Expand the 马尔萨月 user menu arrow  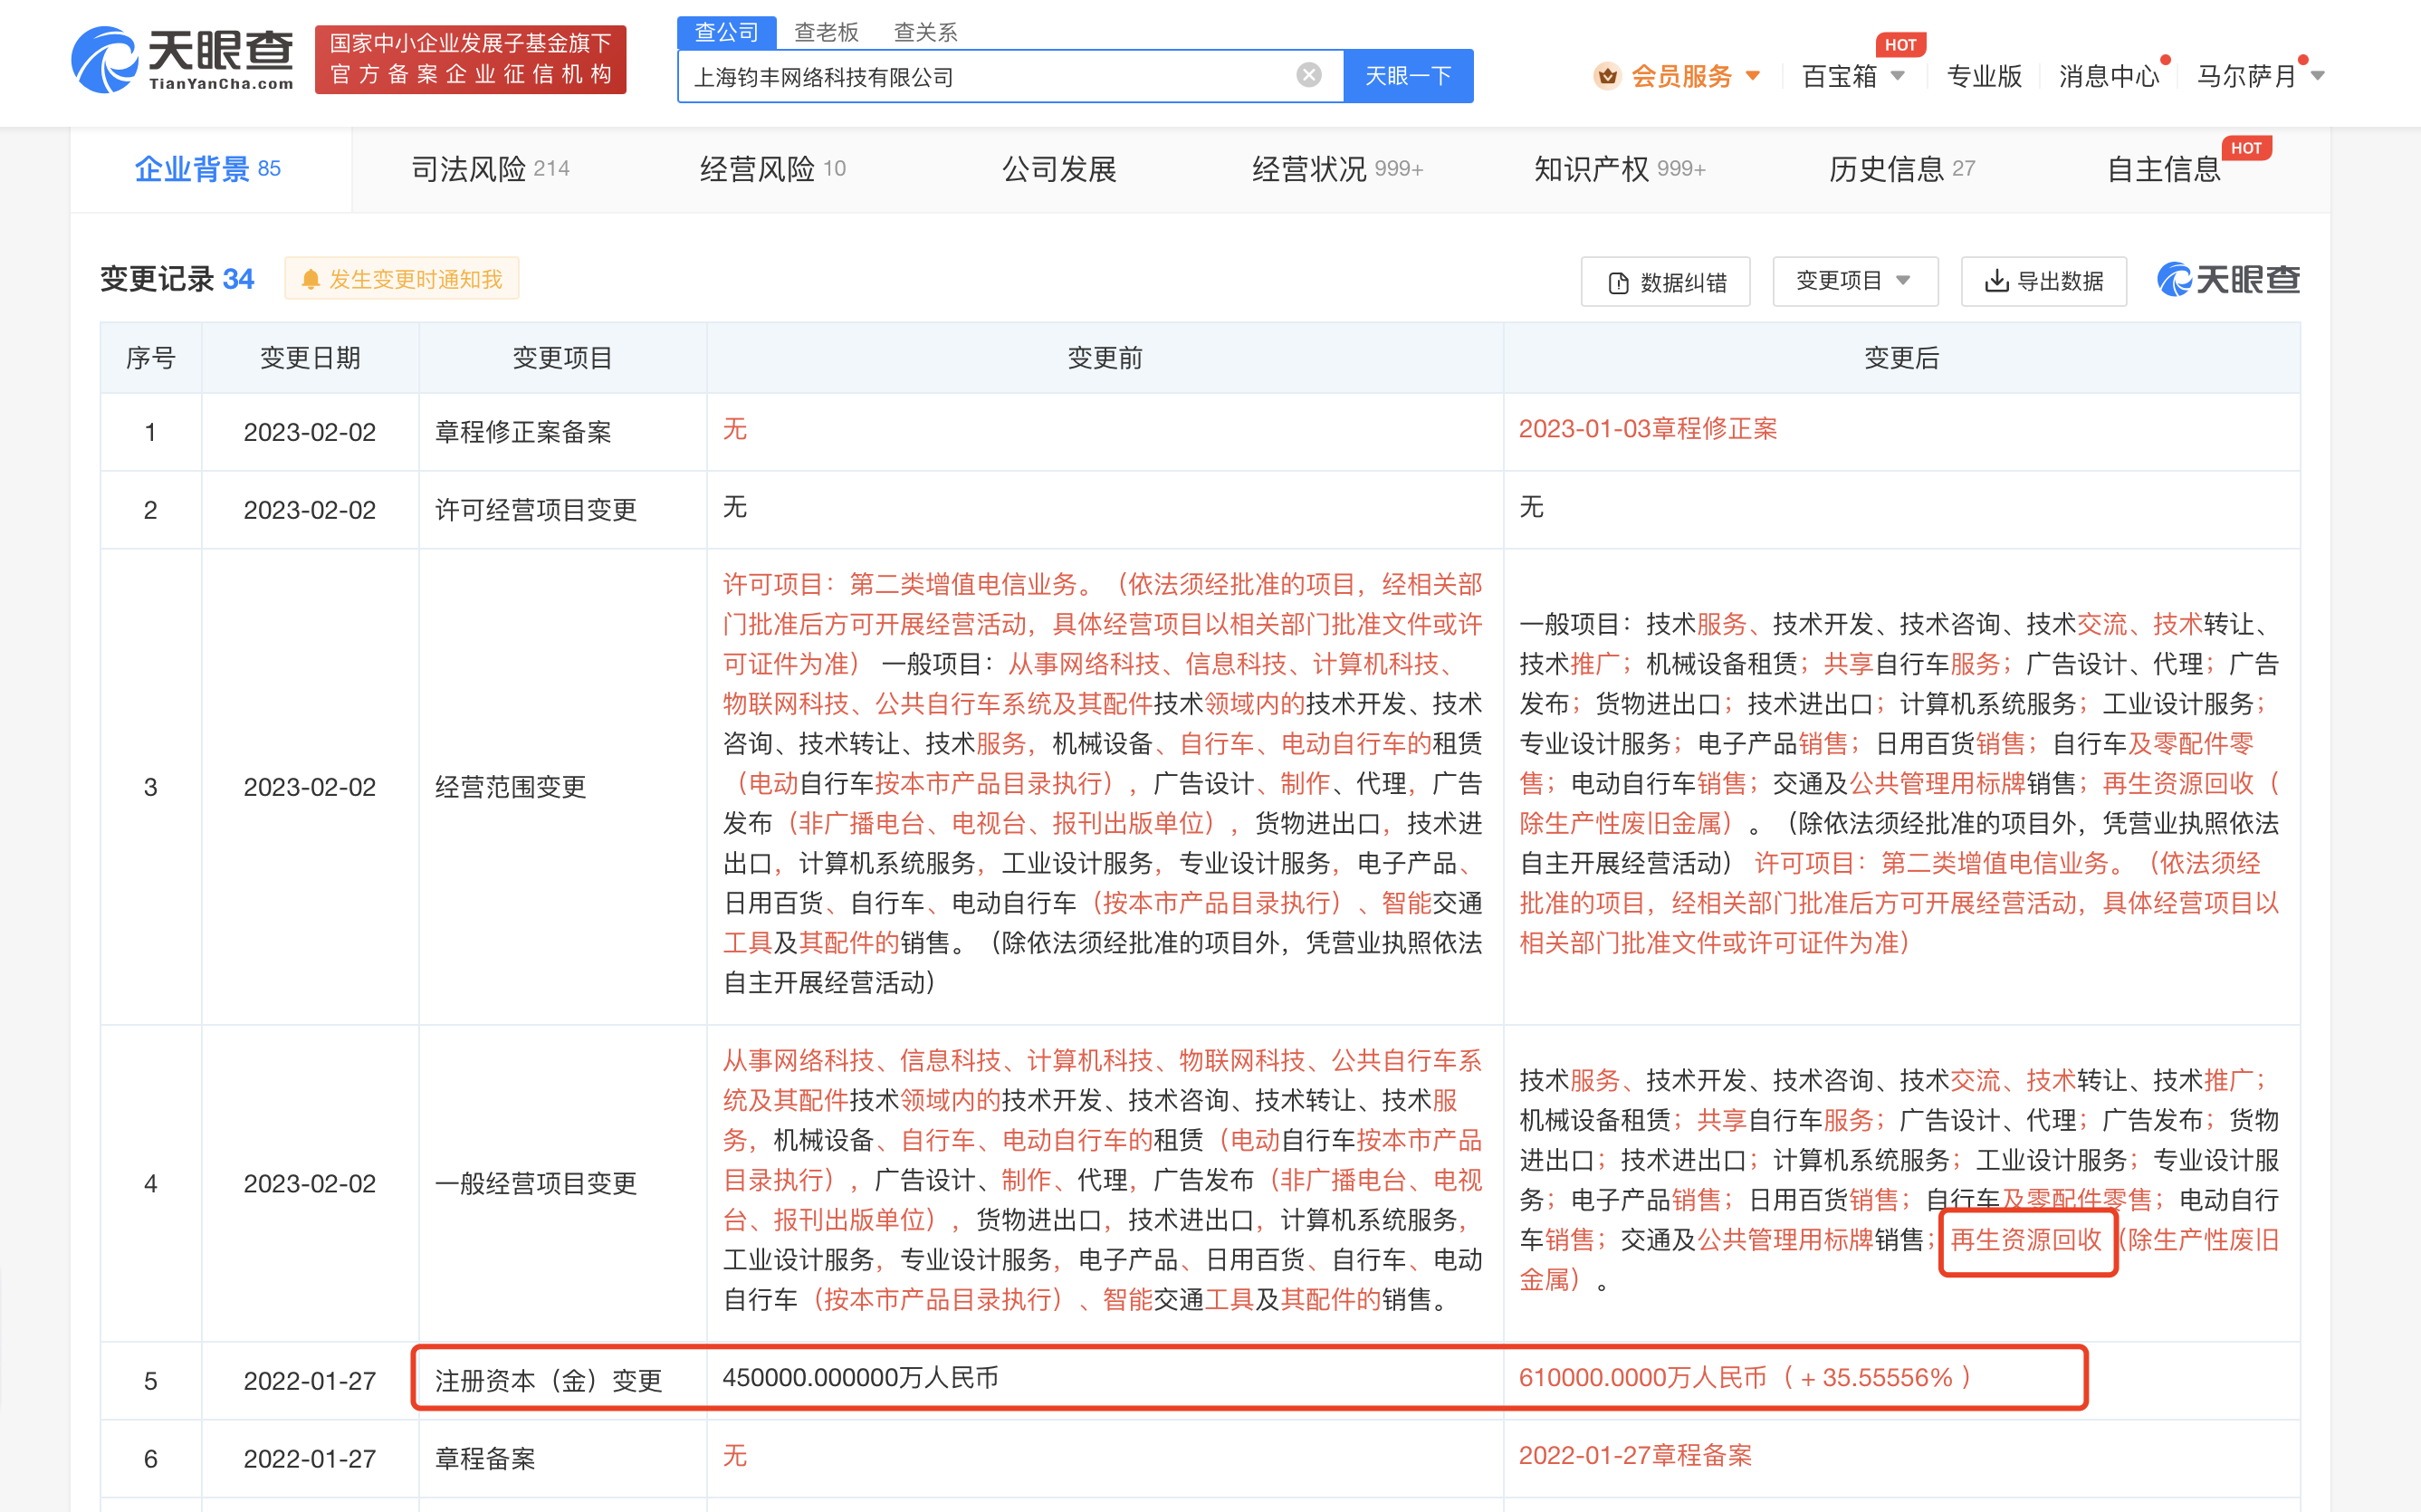click(x=2317, y=76)
